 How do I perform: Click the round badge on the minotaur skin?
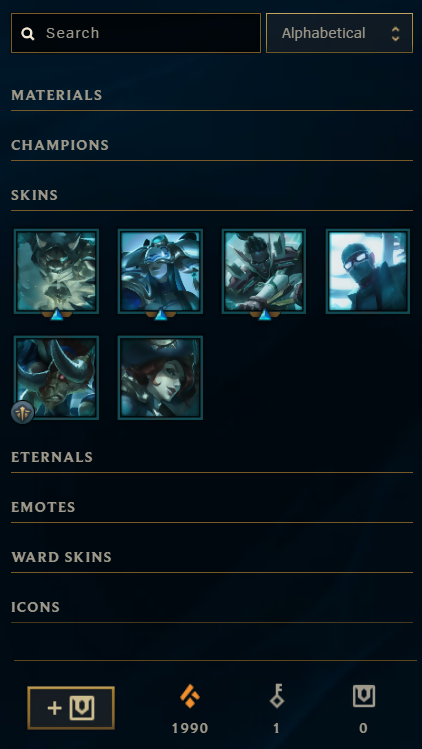pyautogui.click(x=22, y=412)
